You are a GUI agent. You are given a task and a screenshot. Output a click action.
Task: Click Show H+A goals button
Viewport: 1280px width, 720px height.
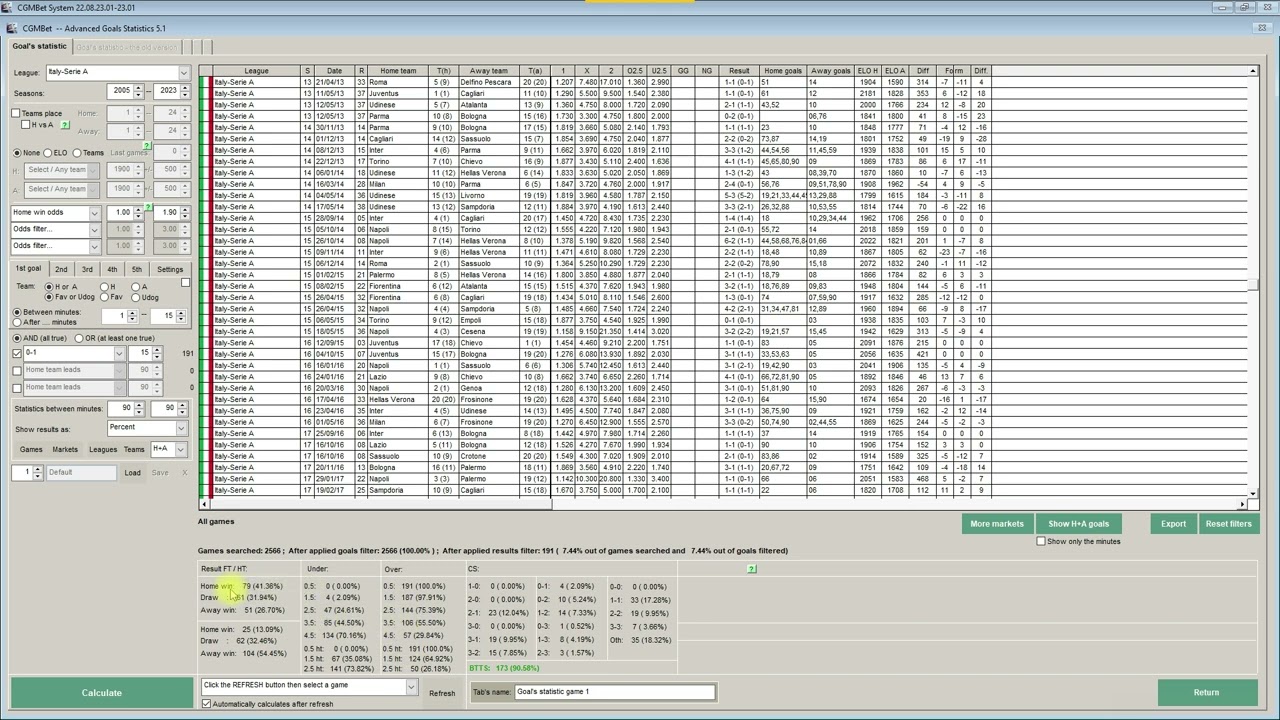[1078, 523]
